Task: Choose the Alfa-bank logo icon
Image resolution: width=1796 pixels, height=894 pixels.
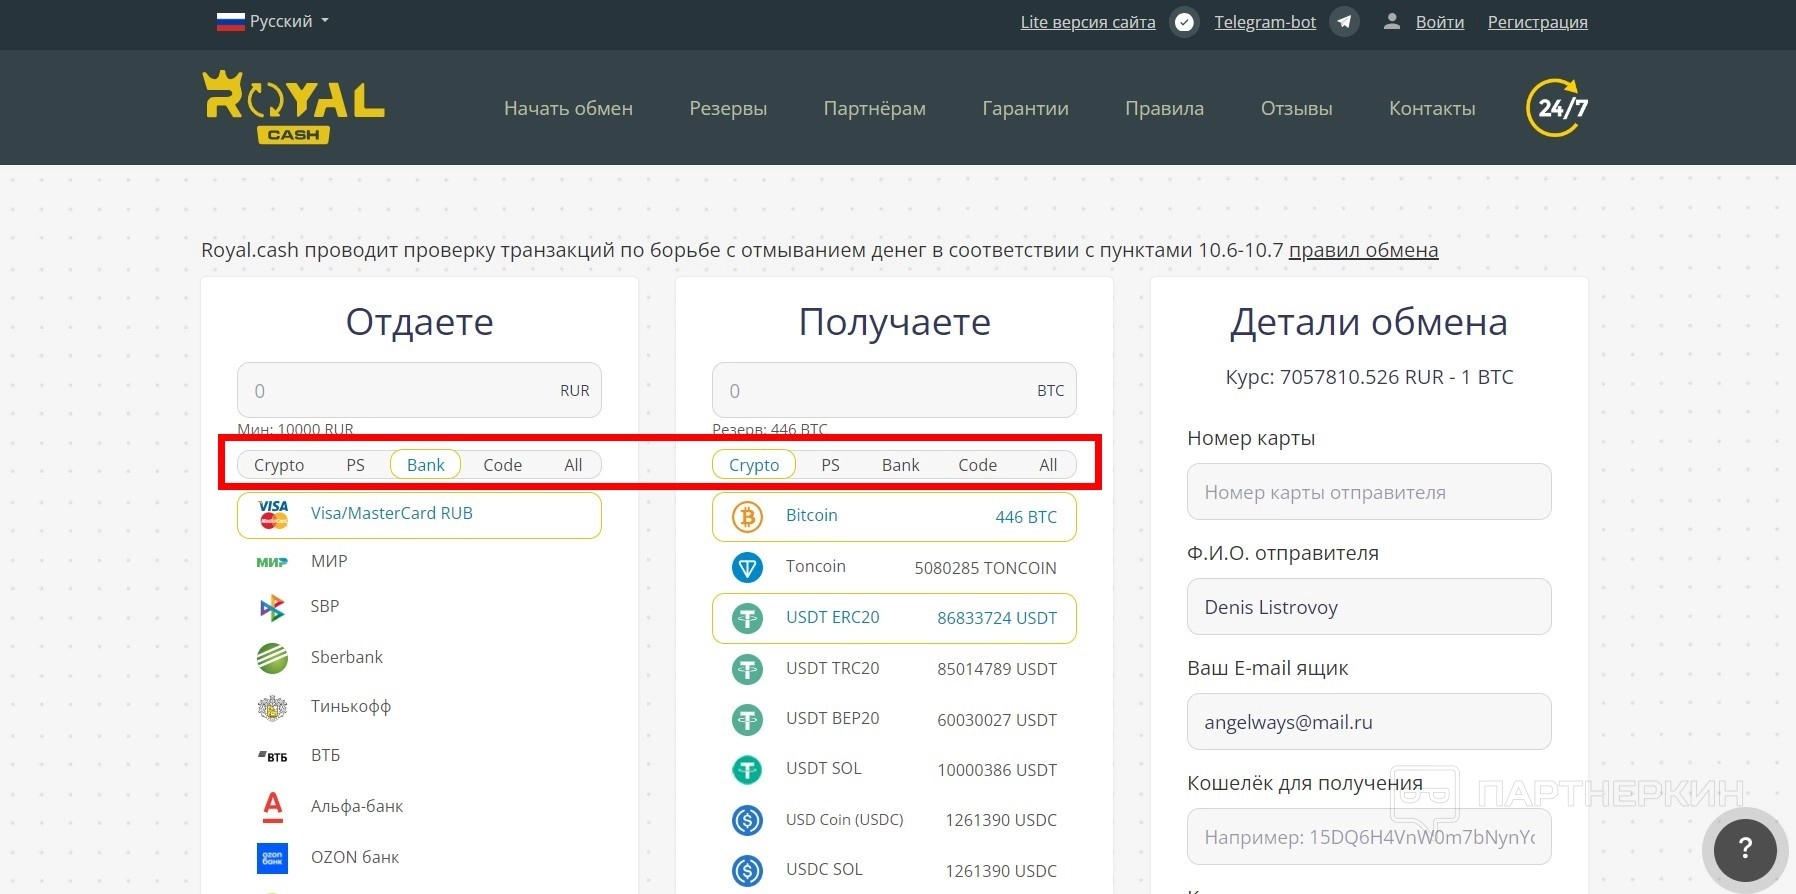Action: point(272,806)
